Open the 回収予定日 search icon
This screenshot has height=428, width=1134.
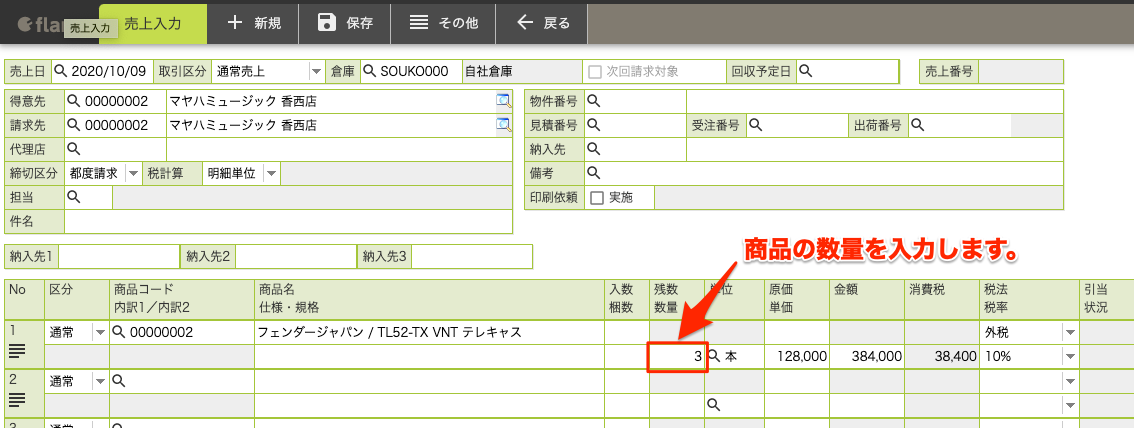click(806, 71)
